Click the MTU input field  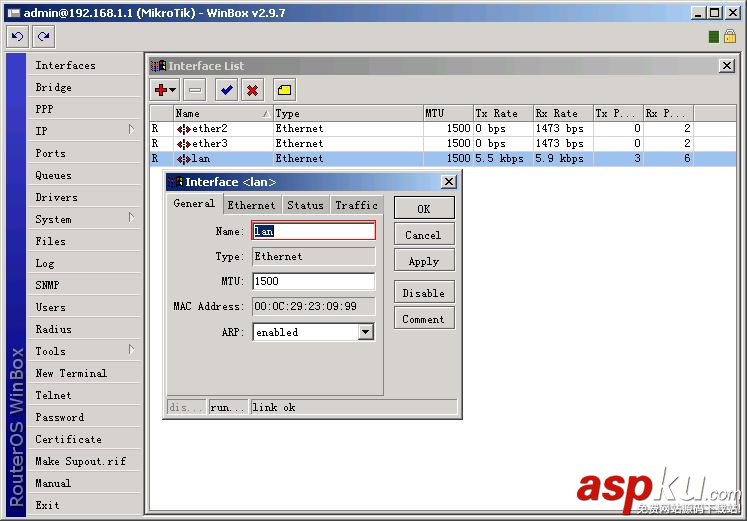pyautogui.click(x=313, y=281)
